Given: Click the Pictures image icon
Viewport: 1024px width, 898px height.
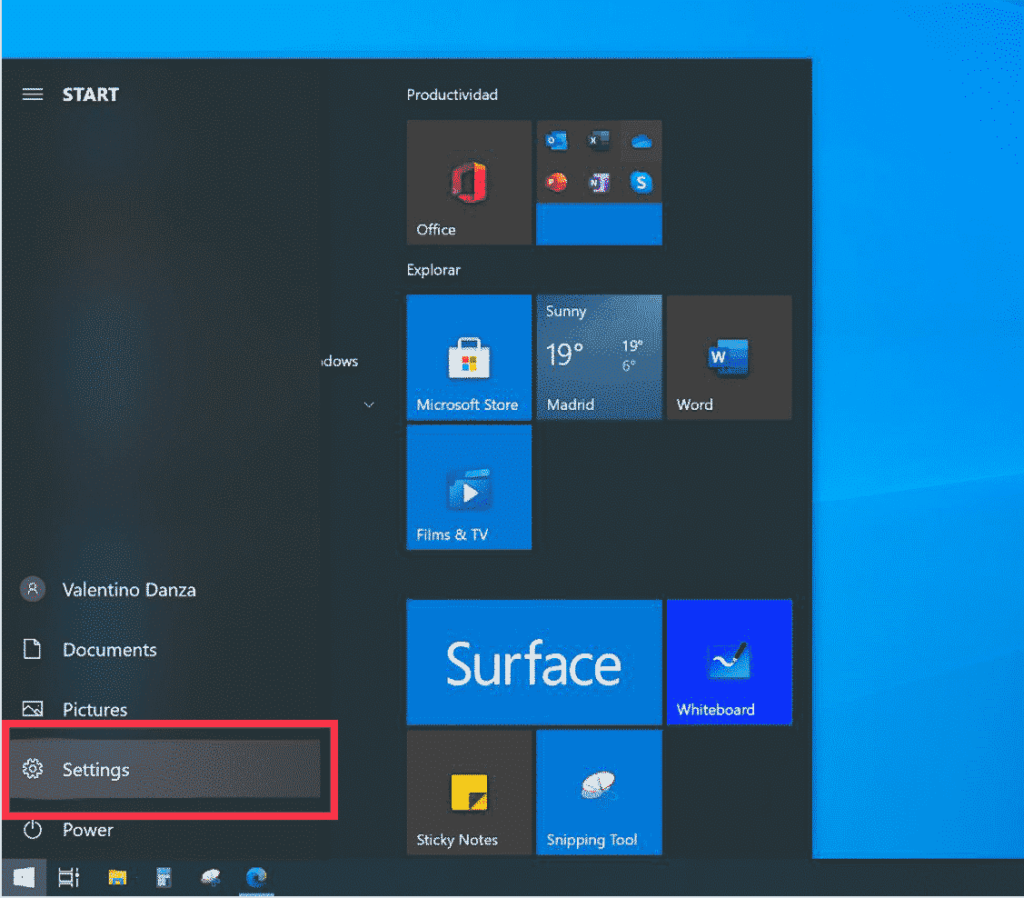Looking at the screenshot, I should tap(33, 709).
